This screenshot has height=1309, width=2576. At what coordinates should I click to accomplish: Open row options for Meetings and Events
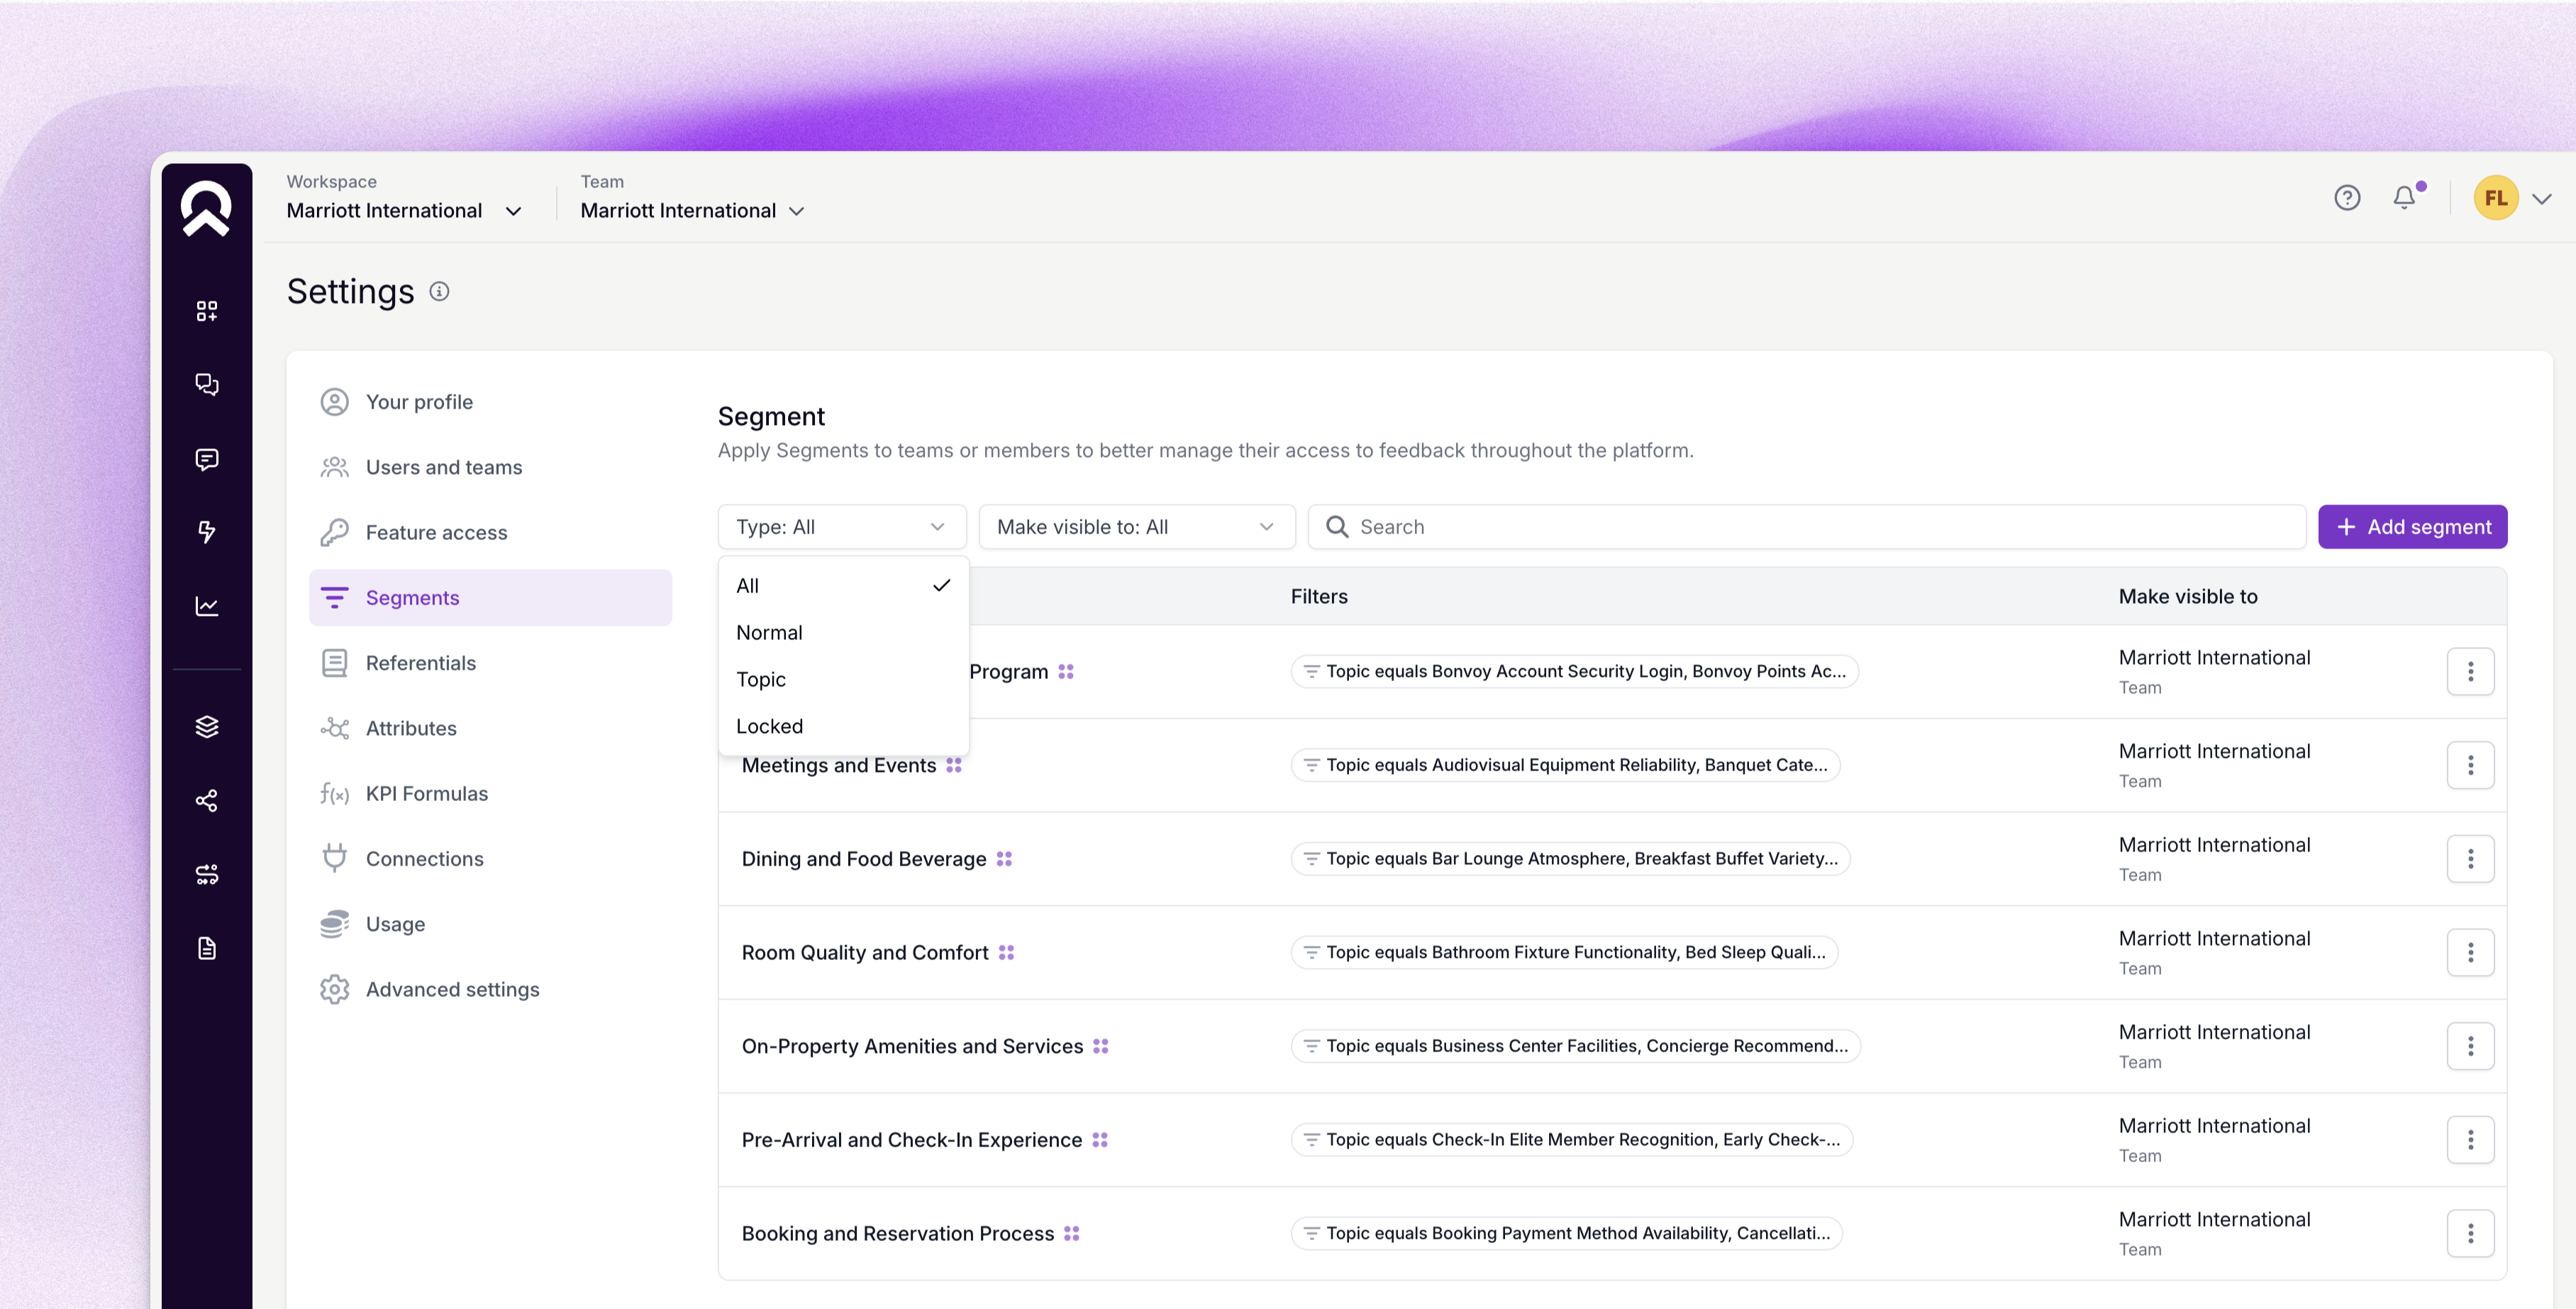point(2470,765)
